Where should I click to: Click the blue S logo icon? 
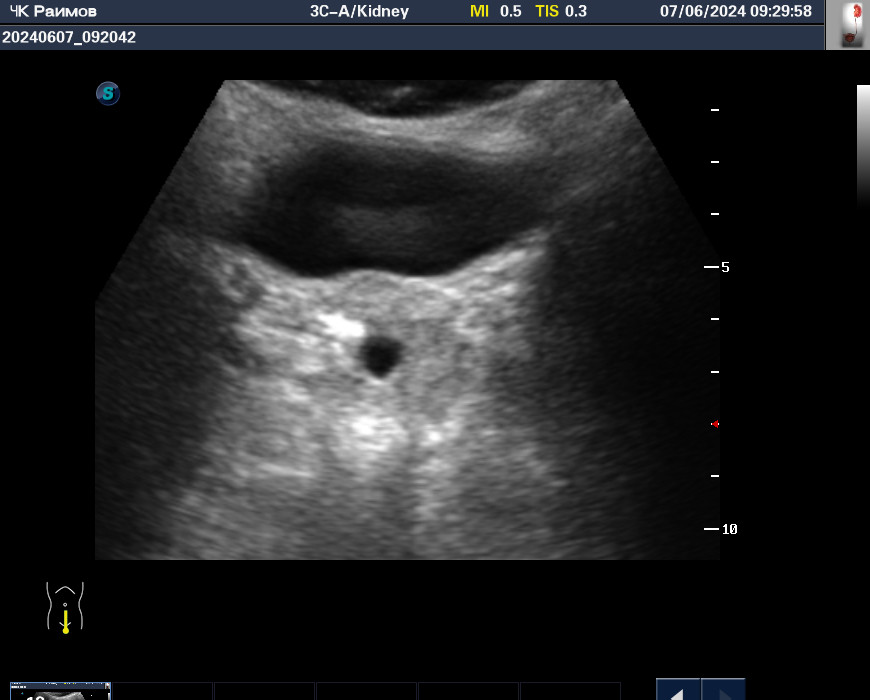108,93
